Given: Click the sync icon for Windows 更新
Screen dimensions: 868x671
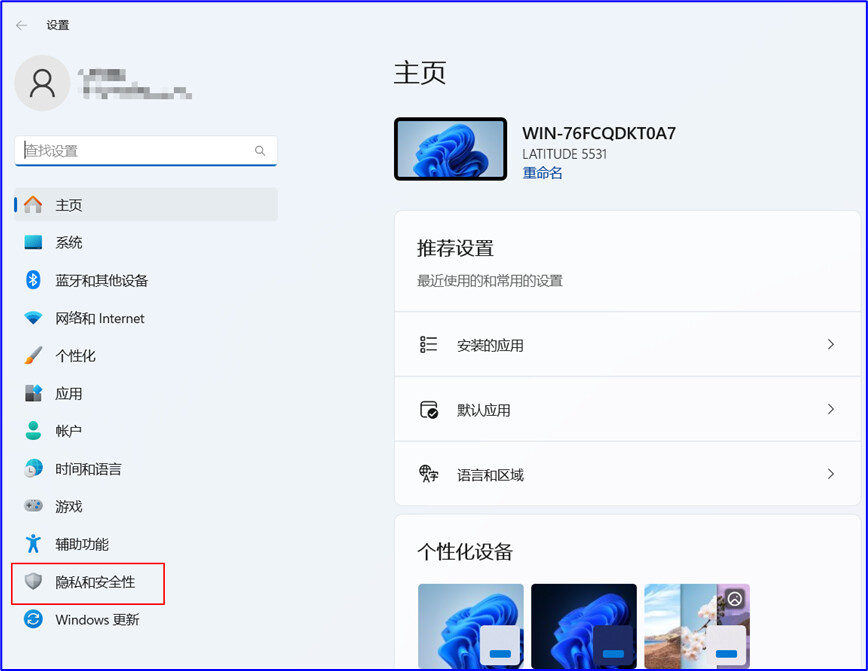Looking at the screenshot, I should click(x=33, y=619).
